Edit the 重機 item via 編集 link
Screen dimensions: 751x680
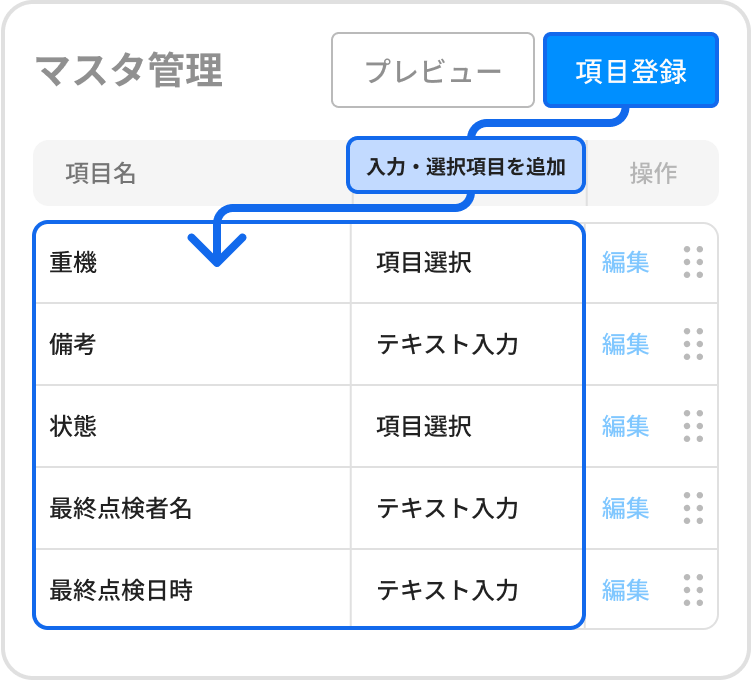pos(625,262)
